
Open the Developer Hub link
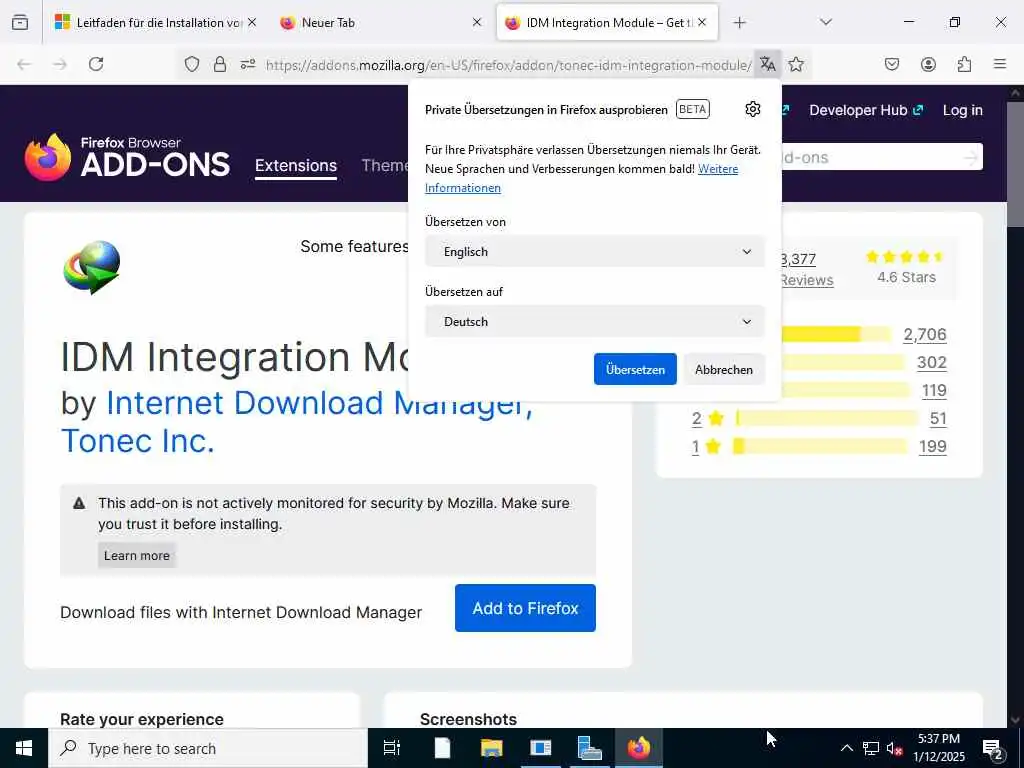(866, 110)
